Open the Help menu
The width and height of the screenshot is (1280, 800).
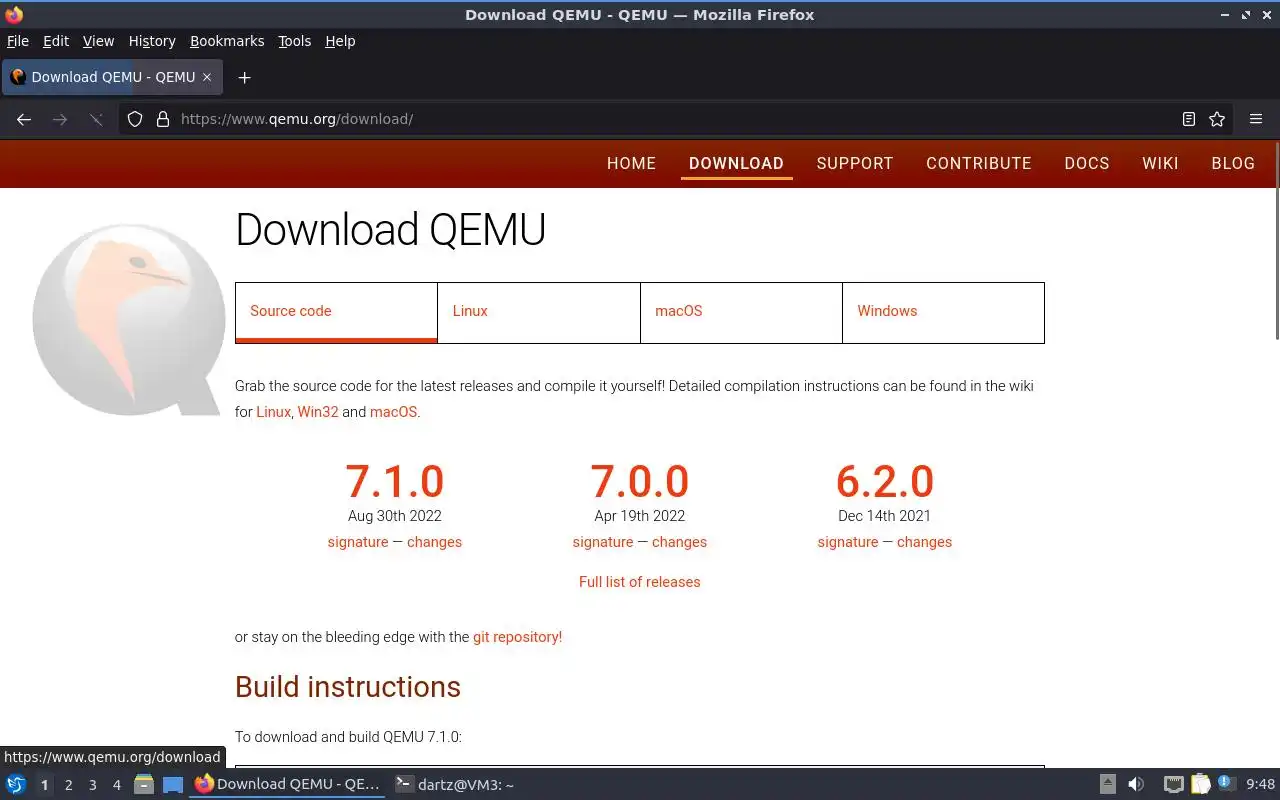[x=340, y=41]
